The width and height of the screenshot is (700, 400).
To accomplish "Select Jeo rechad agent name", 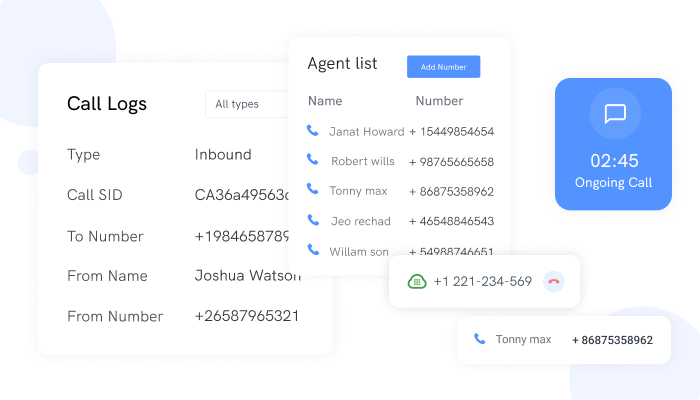I will point(361,221).
